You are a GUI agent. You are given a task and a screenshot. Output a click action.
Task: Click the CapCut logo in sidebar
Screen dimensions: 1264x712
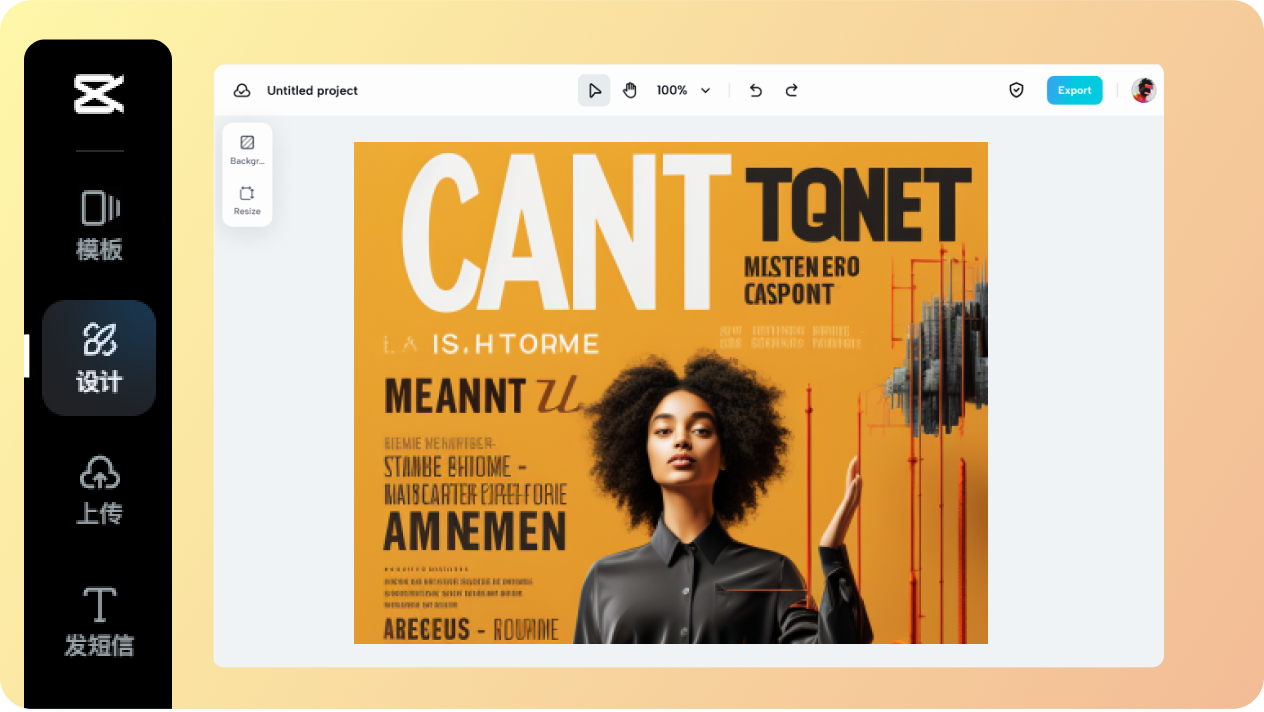[99, 94]
